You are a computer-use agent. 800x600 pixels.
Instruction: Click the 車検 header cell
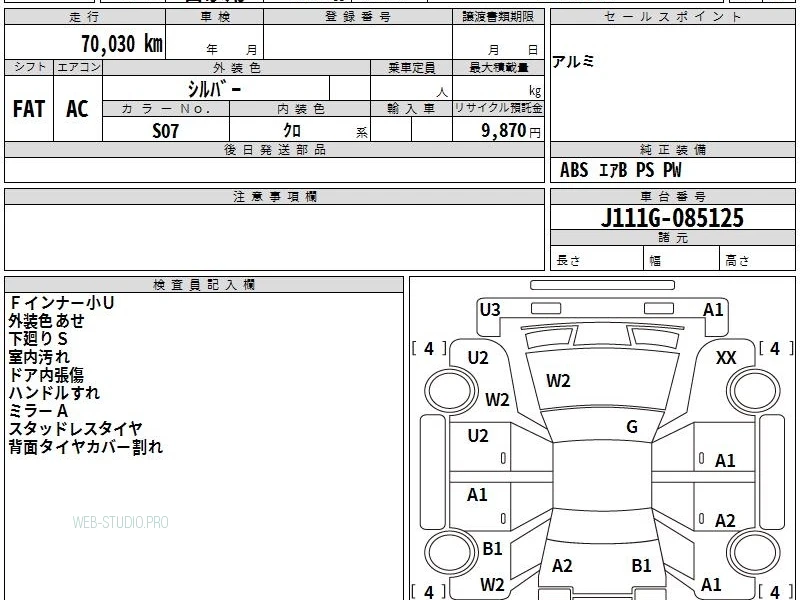(215, 16)
